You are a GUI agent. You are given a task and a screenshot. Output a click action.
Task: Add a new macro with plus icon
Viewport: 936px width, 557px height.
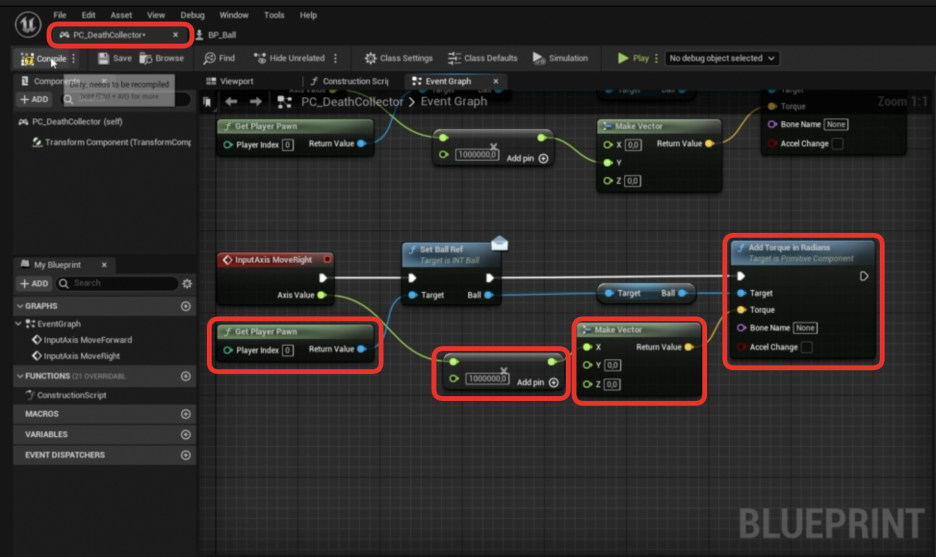coord(186,414)
